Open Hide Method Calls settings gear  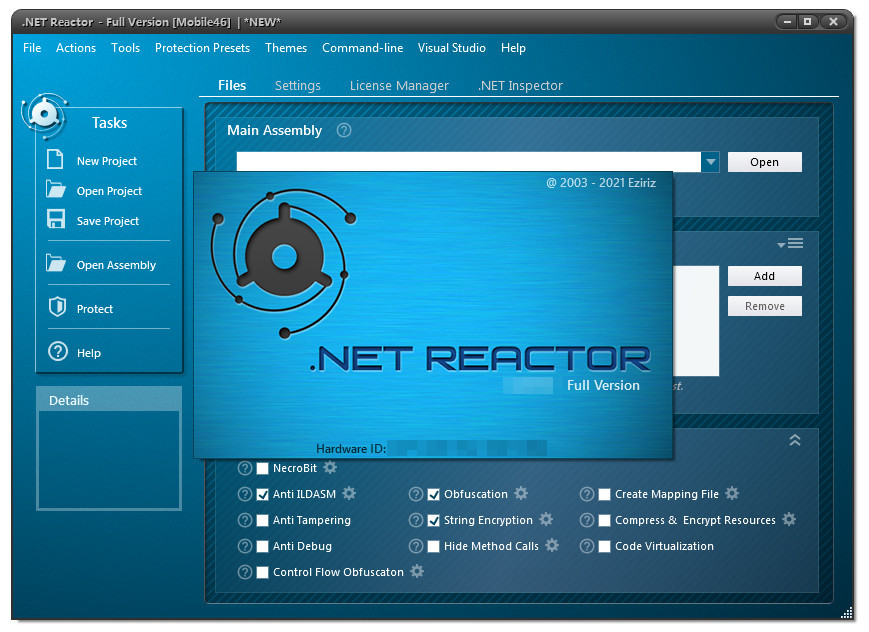click(x=552, y=545)
